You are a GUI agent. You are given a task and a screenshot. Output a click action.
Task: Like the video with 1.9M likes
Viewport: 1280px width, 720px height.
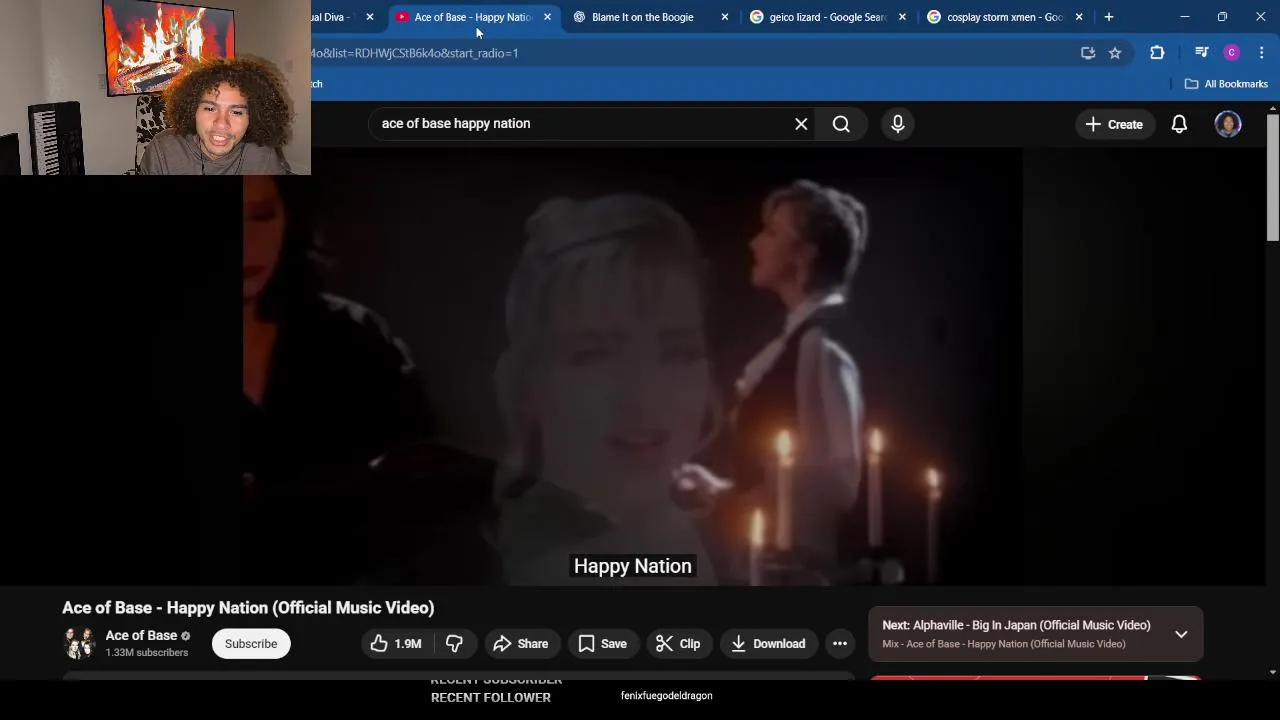tap(396, 644)
